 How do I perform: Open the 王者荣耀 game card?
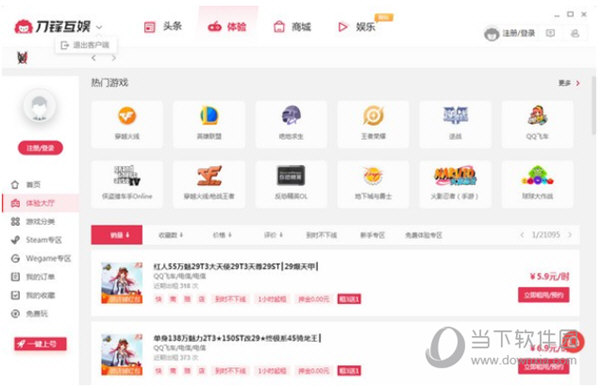(x=373, y=124)
